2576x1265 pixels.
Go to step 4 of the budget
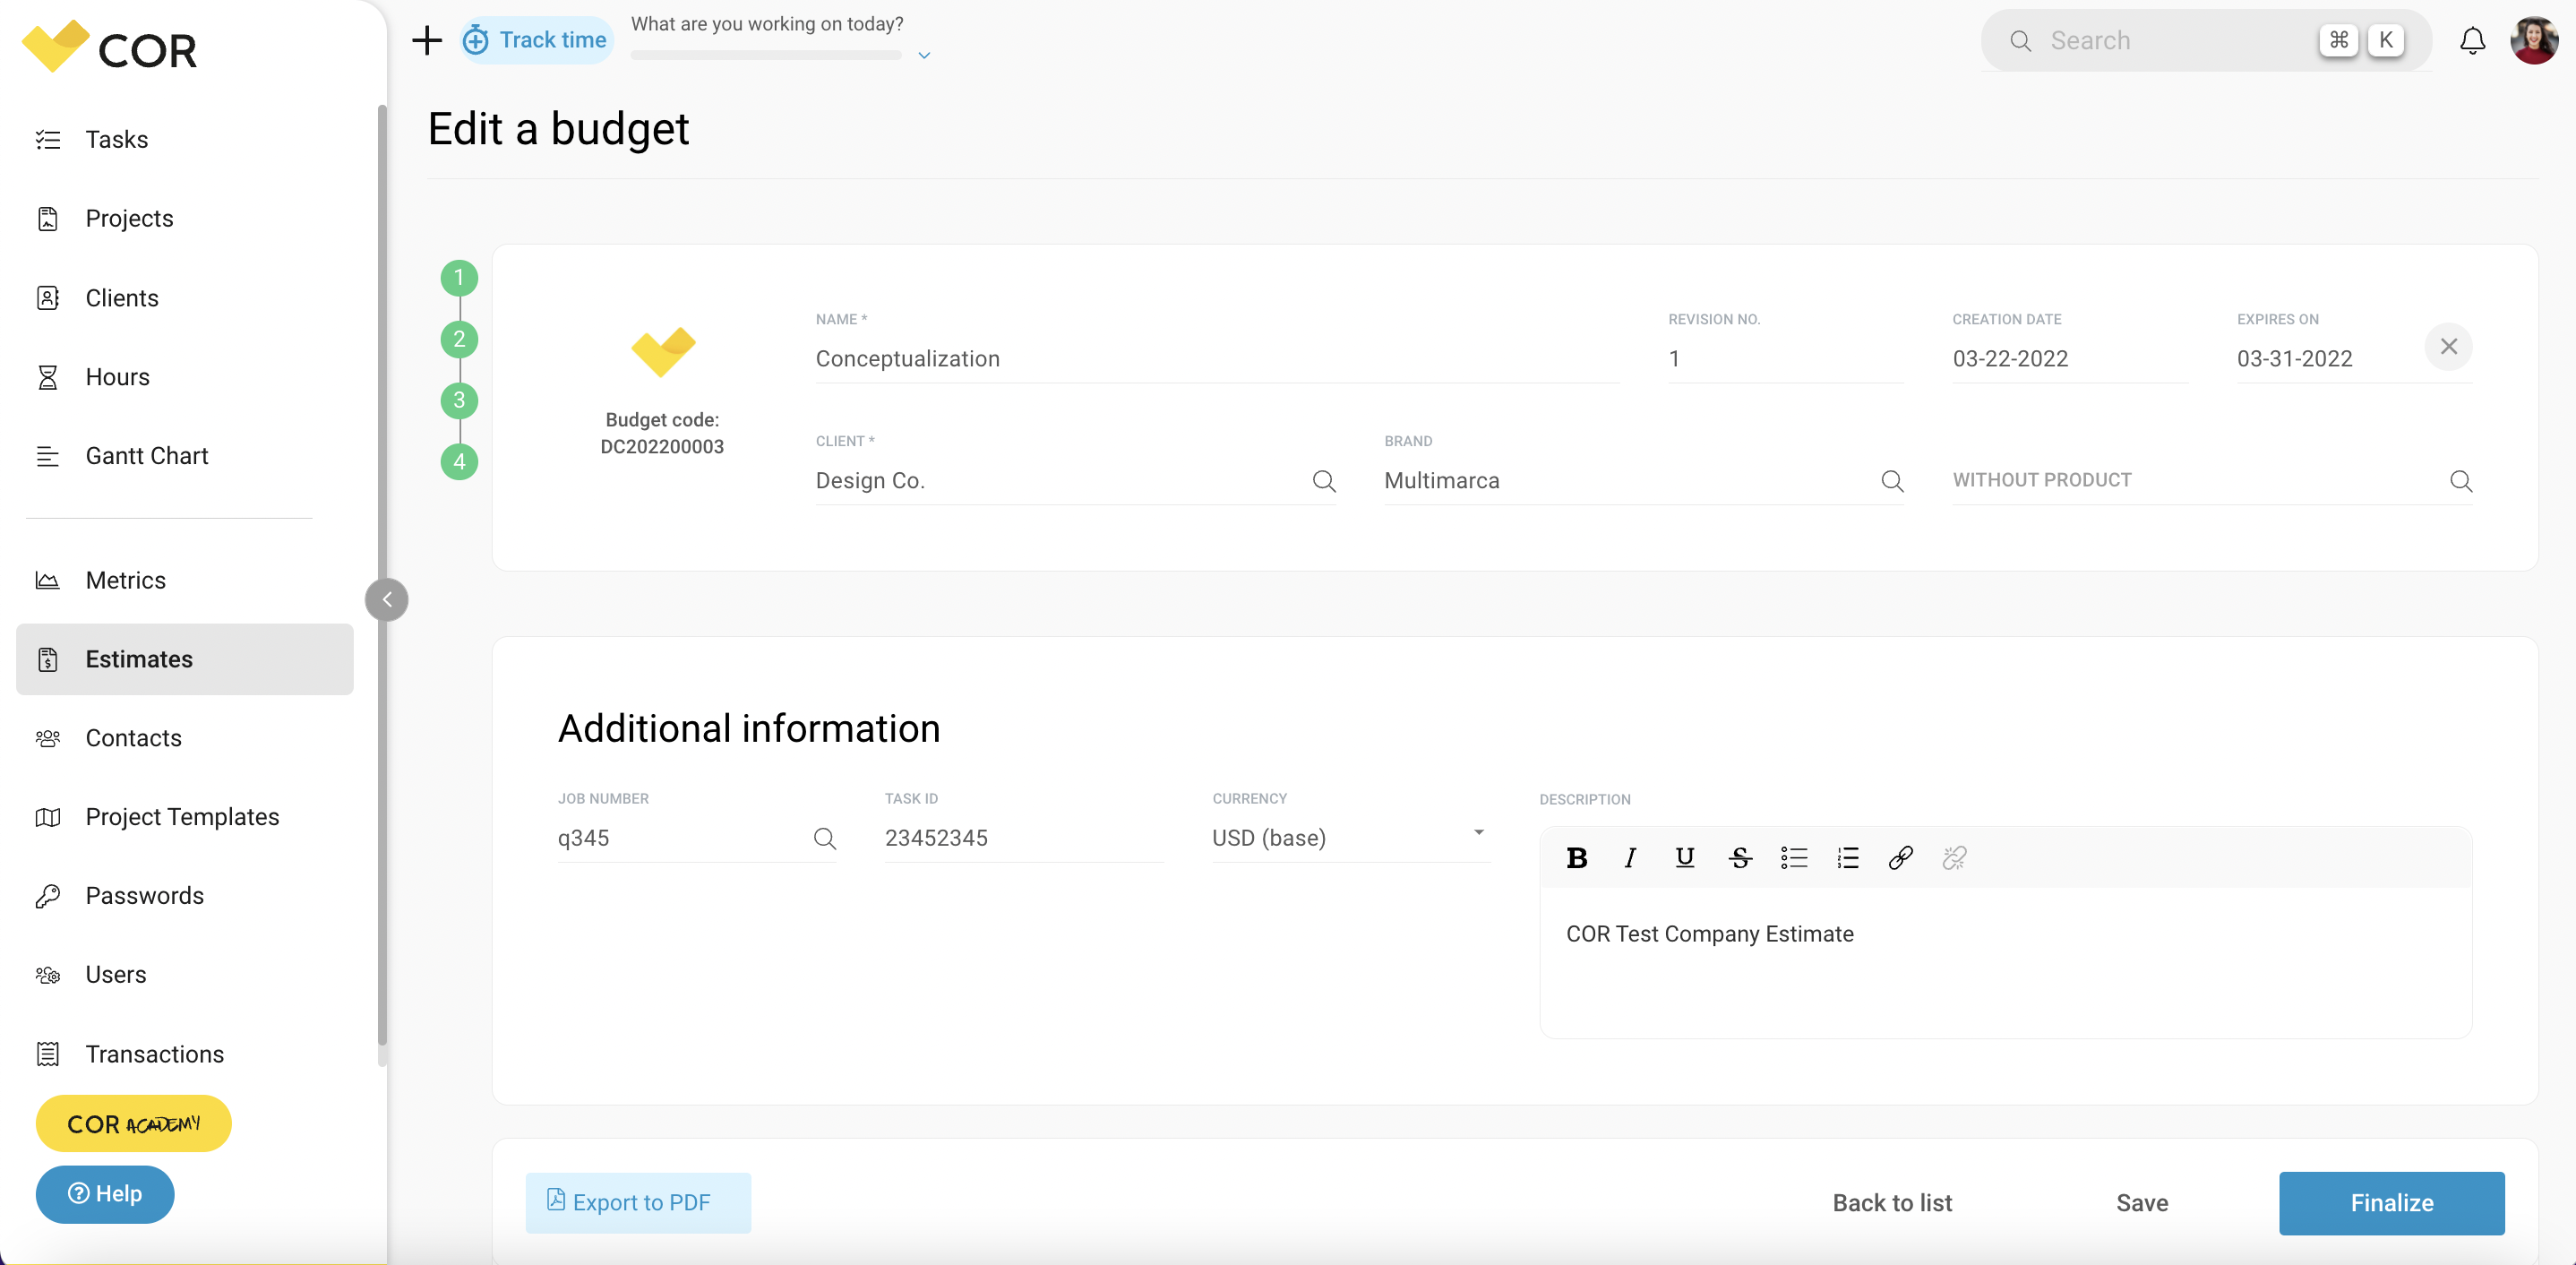point(459,461)
